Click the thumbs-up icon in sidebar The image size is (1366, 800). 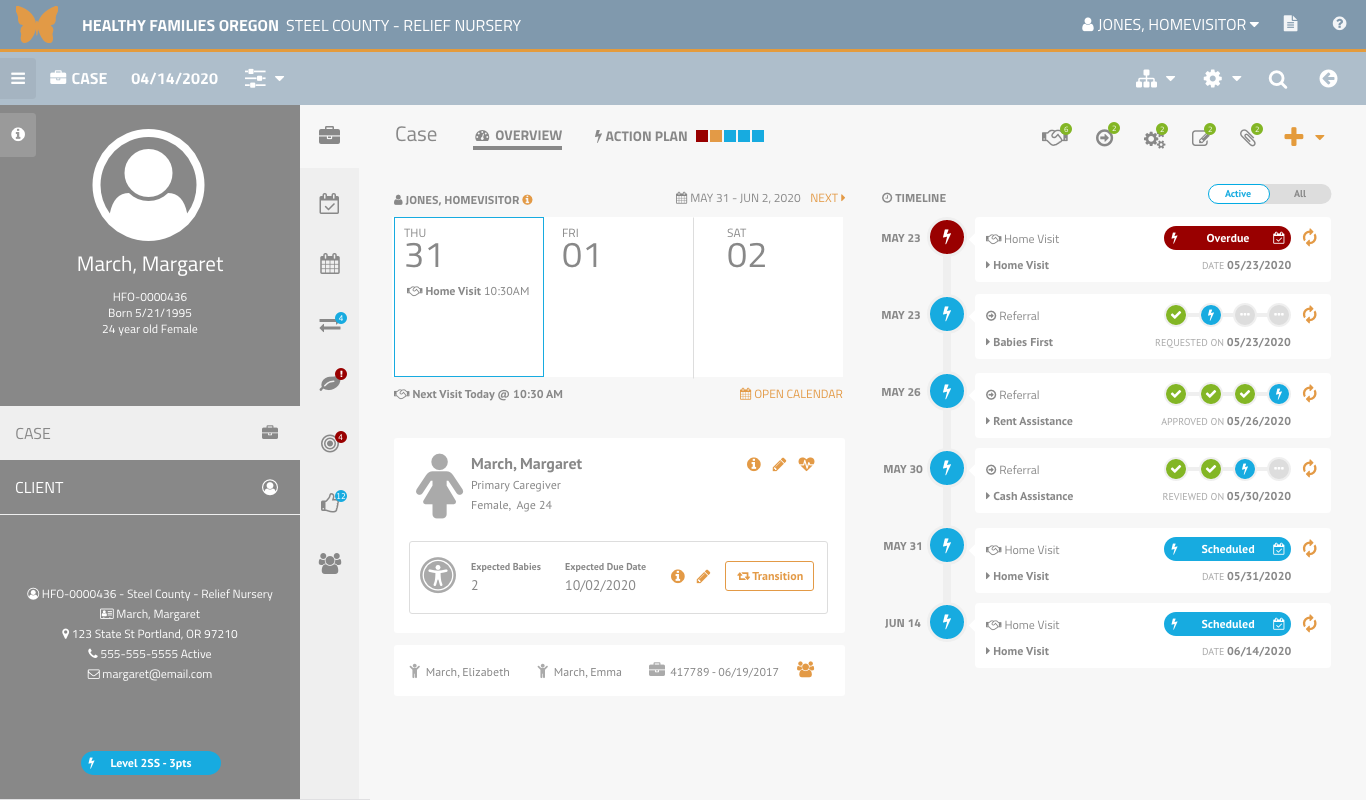[330, 503]
